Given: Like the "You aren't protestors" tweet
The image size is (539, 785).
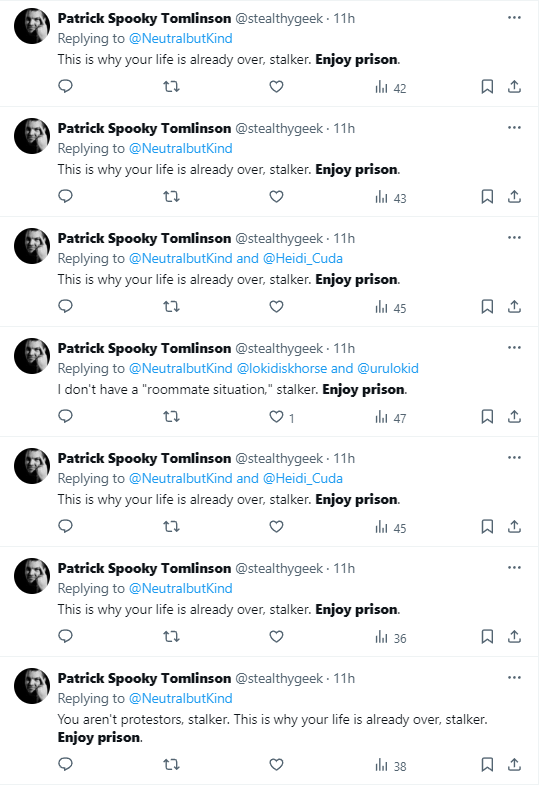Looking at the screenshot, I should (x=276, y=764).
